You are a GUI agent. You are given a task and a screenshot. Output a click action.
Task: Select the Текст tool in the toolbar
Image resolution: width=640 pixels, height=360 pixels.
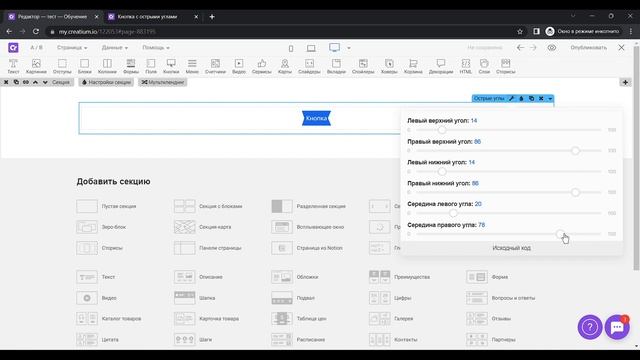point(13,66)
